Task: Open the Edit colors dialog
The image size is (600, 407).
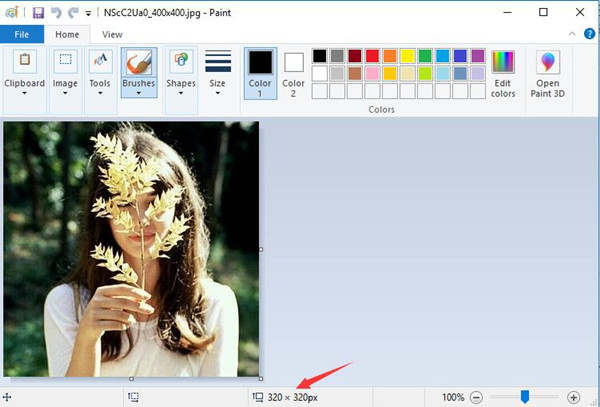Action: 503,73
